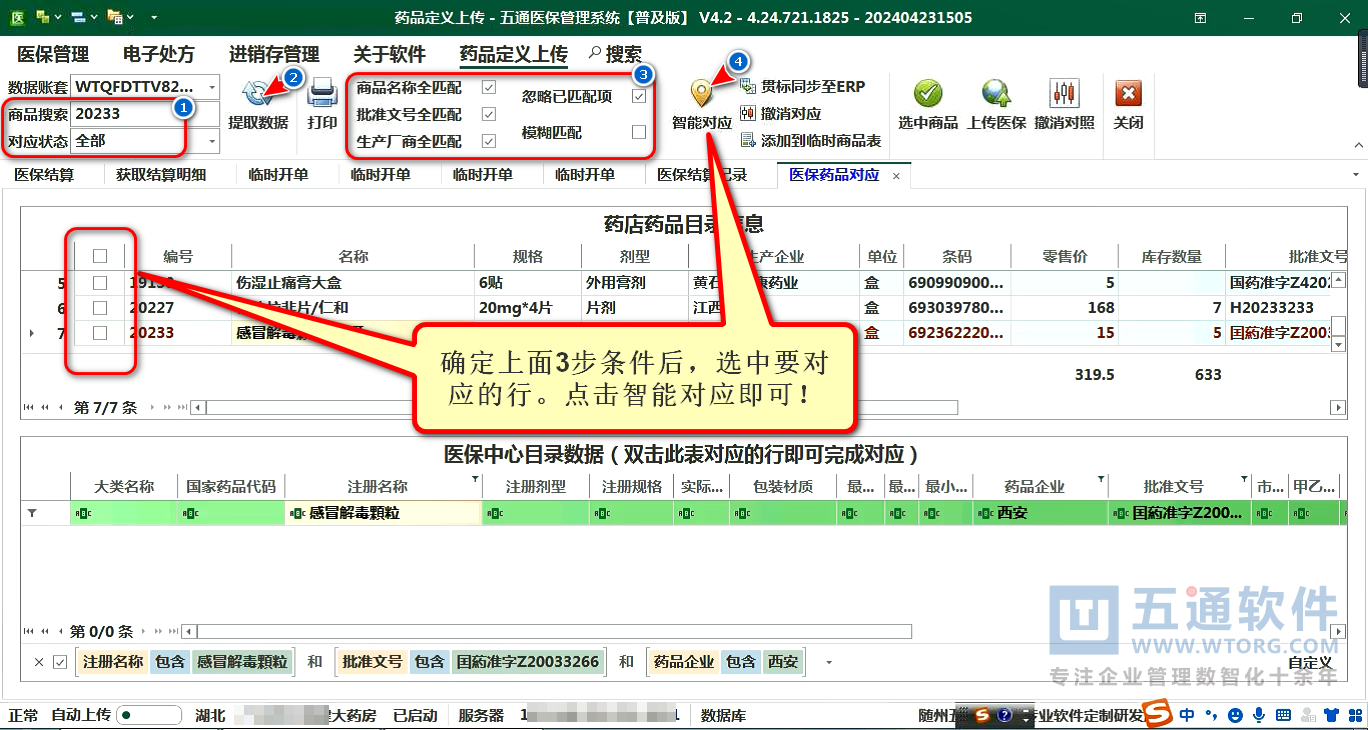Open the 关于软件 menu
Screen dimensions: 1368x730
coord(389,54)
